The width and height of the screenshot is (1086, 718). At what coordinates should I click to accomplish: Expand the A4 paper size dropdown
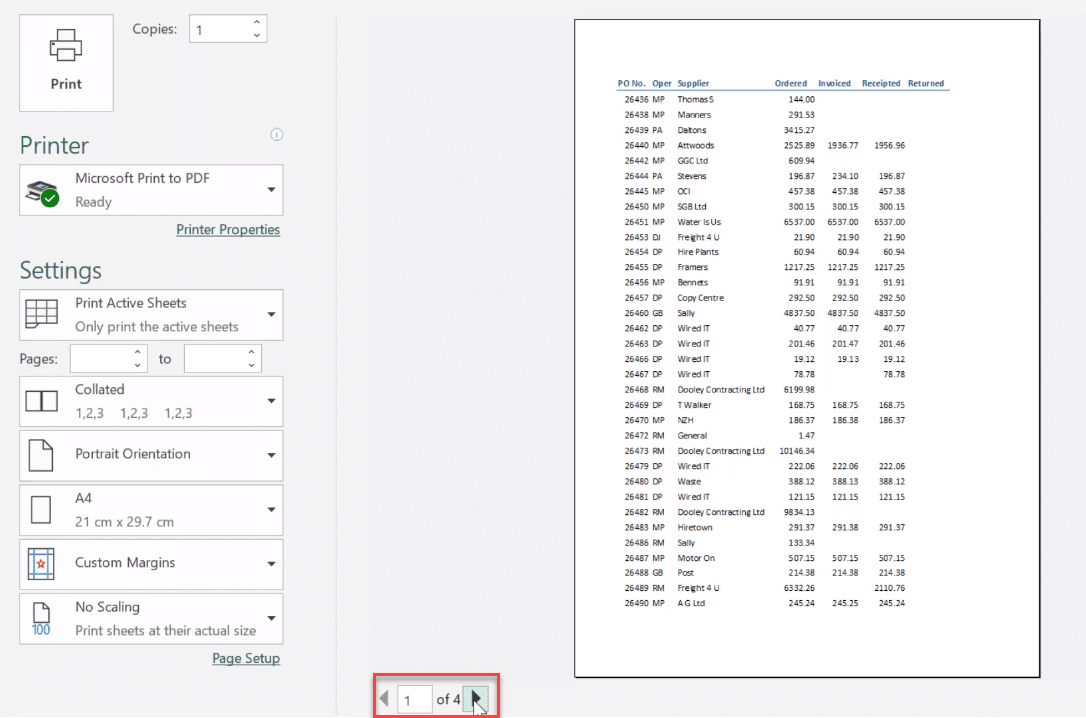[x=271, y=510]
